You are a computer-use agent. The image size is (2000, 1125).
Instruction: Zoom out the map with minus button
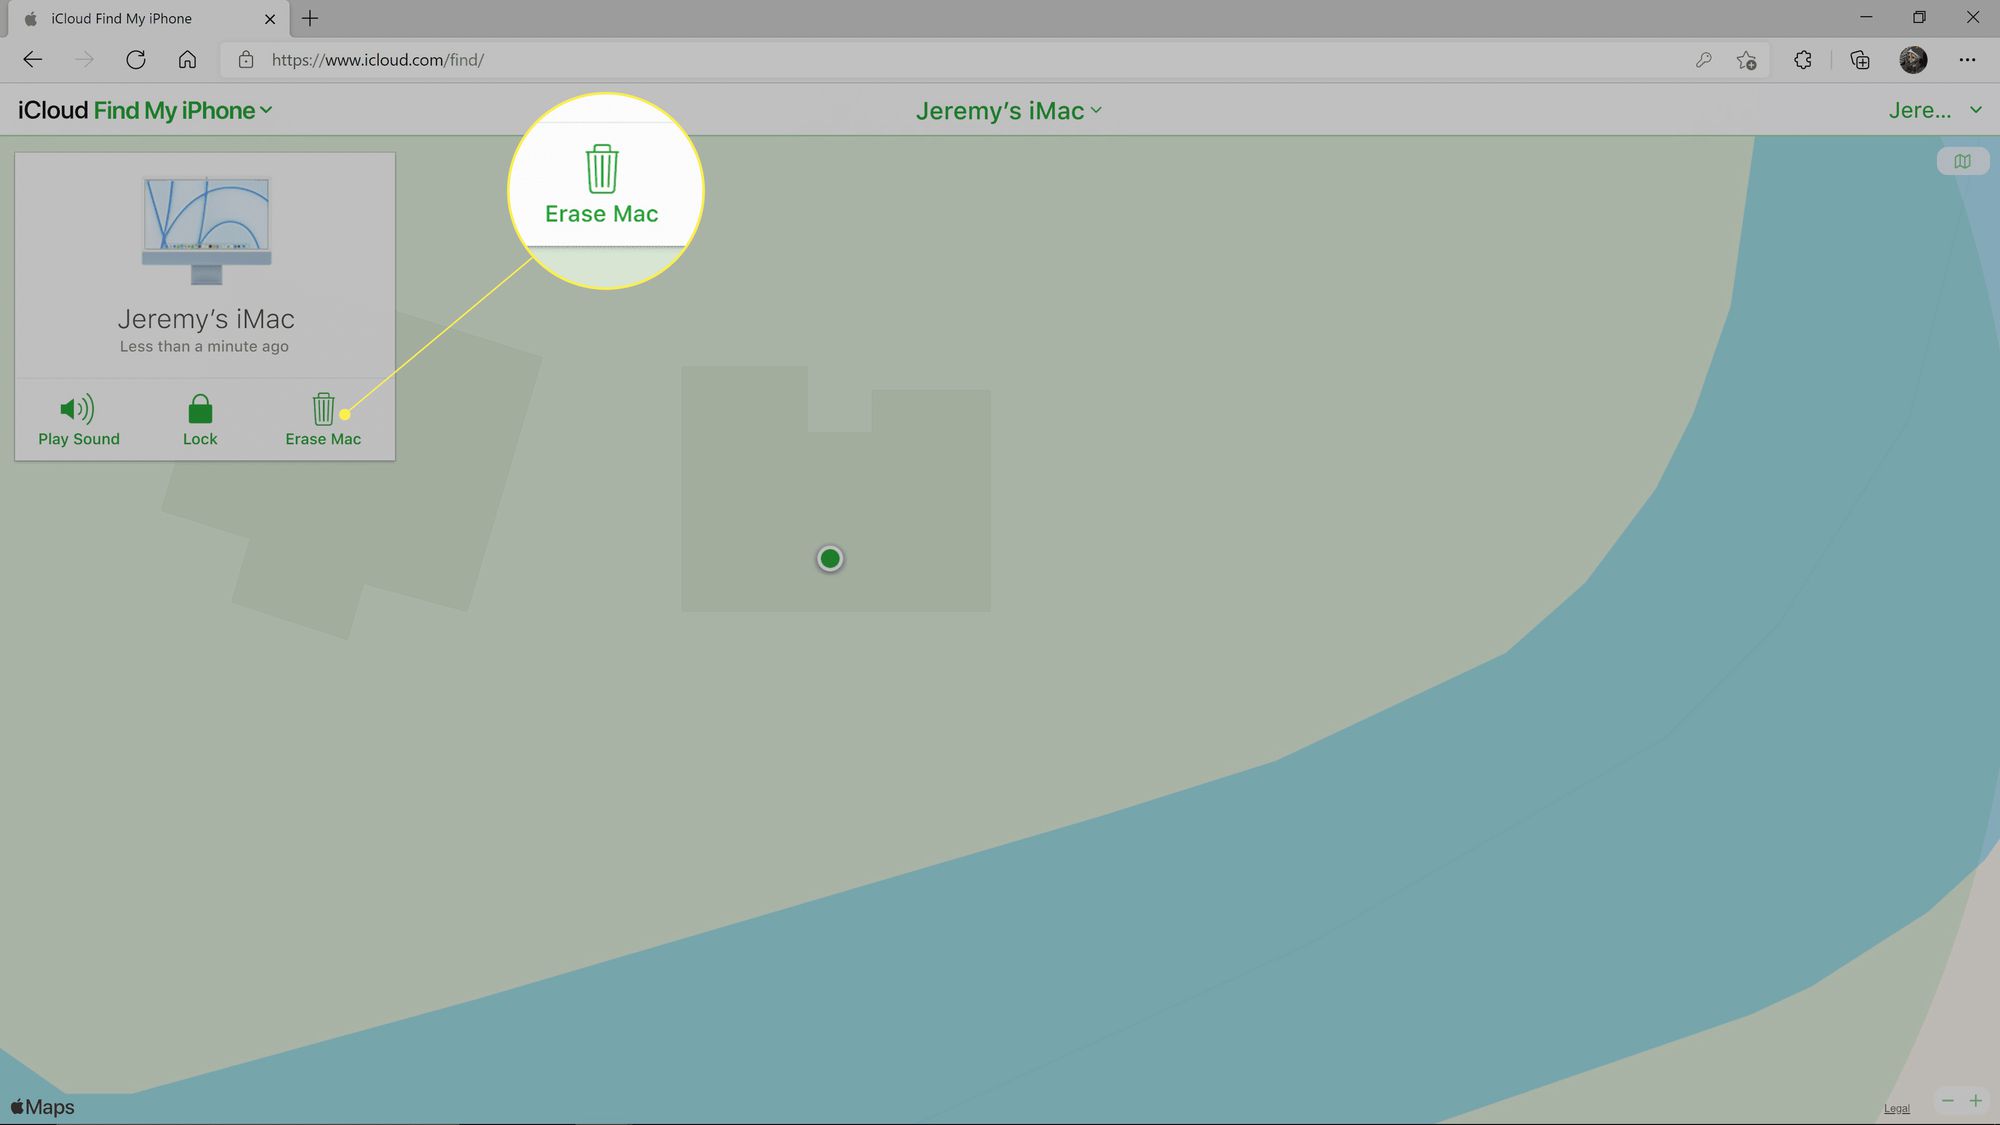(x=1947, y=1101)
